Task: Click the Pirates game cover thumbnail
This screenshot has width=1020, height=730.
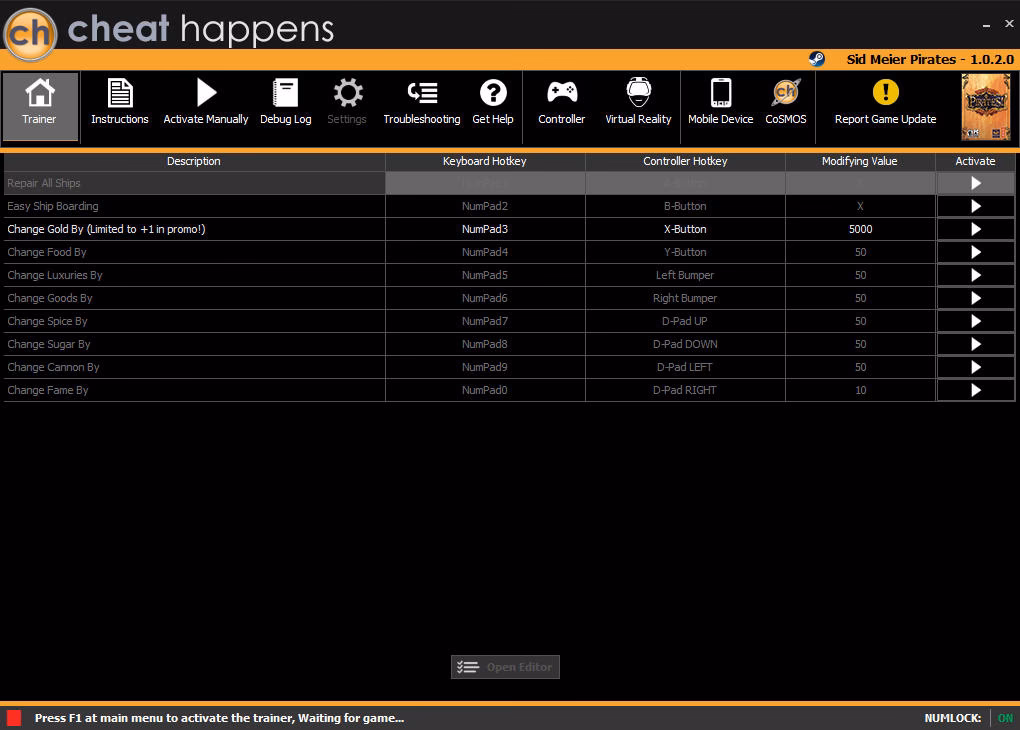Action: [x=986, y=107]
